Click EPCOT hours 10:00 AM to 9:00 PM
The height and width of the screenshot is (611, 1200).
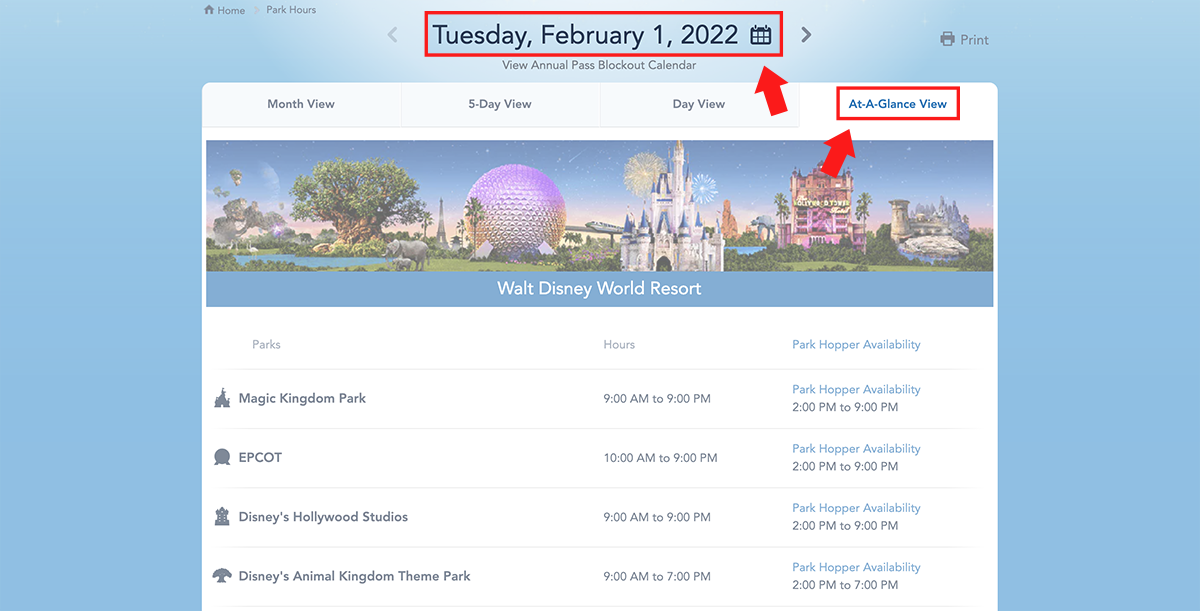click(x=660, y=458)
